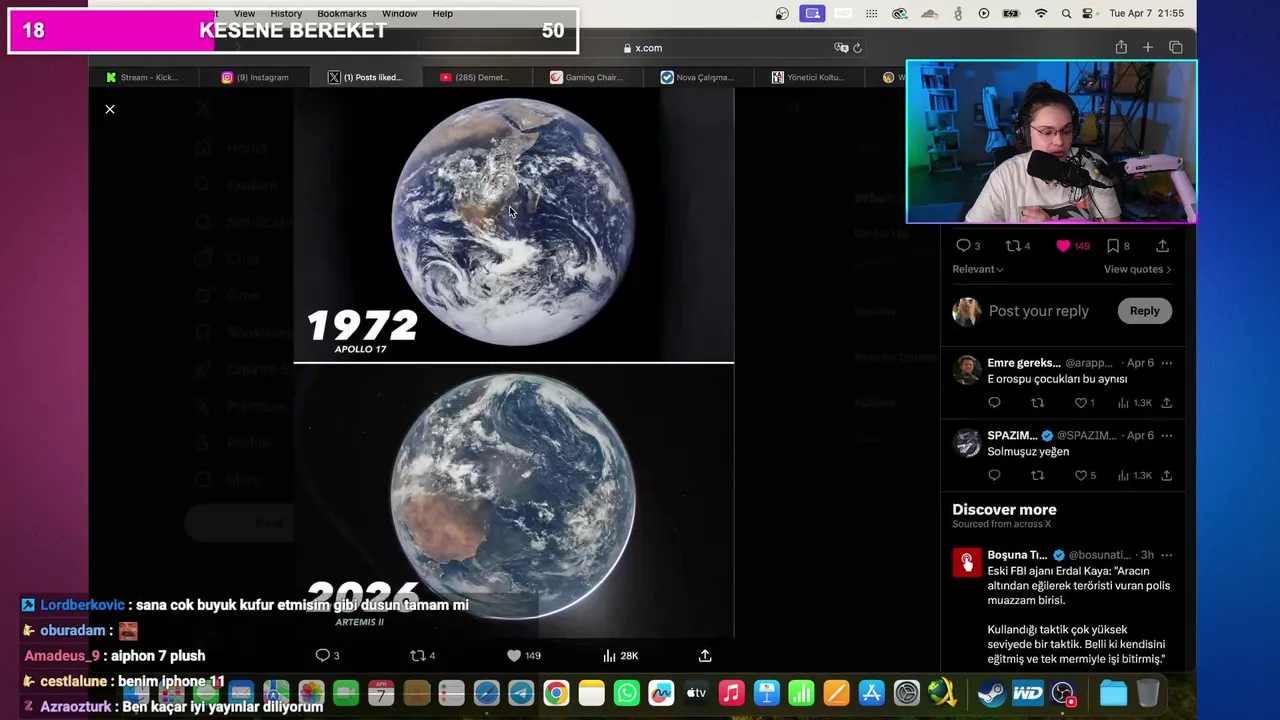The height and width of the screenshot is (720, 1280).
Task: Switch to the Instagram tab
Action: 255,77
